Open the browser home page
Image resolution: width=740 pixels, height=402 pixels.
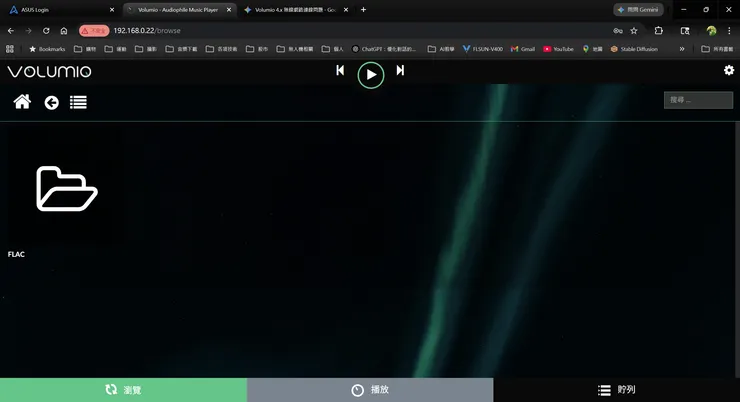(64, 31)
